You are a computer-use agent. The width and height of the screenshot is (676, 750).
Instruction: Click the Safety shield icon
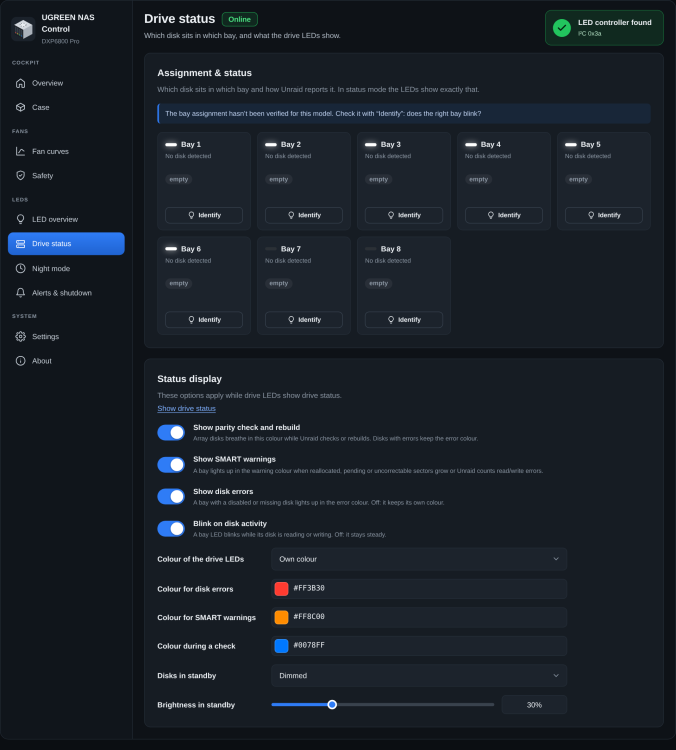click(x=21, y=176)
